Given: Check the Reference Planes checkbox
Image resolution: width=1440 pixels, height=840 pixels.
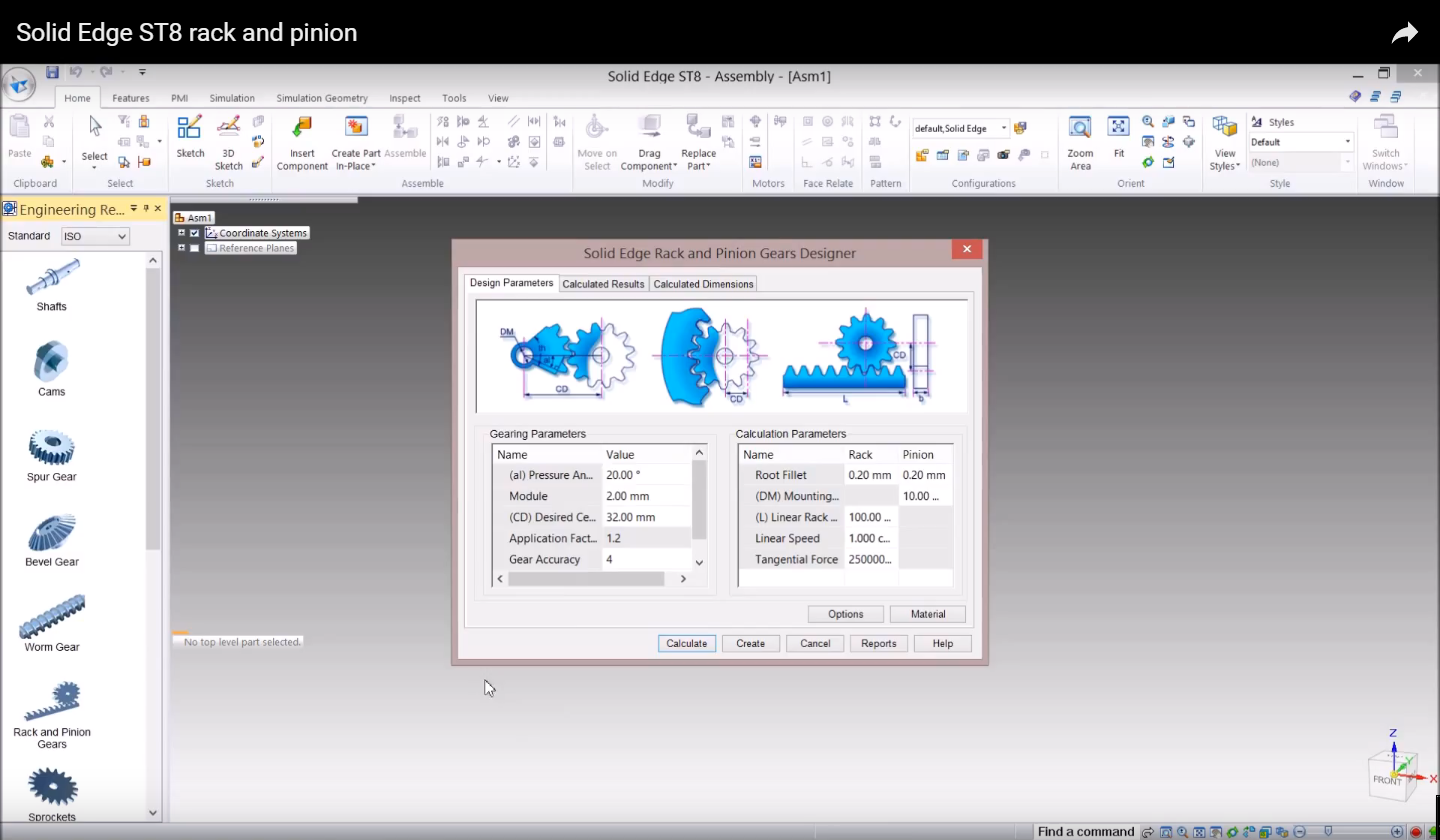Looking at the screenshot, I should click(x=194, y=247).
